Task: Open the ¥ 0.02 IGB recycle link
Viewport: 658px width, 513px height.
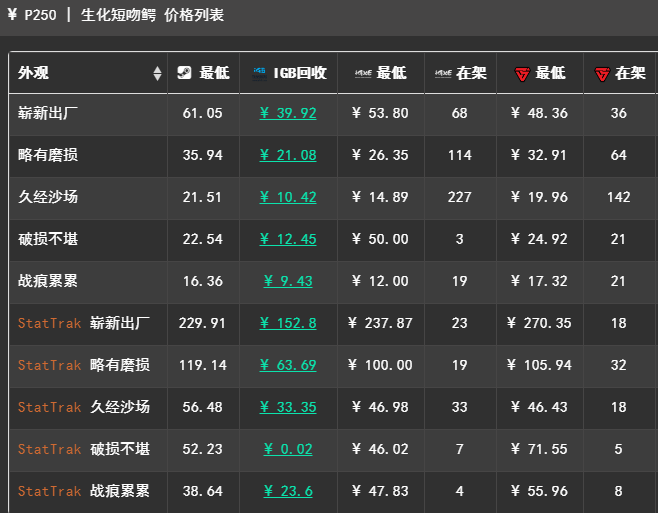Action: 288,449
